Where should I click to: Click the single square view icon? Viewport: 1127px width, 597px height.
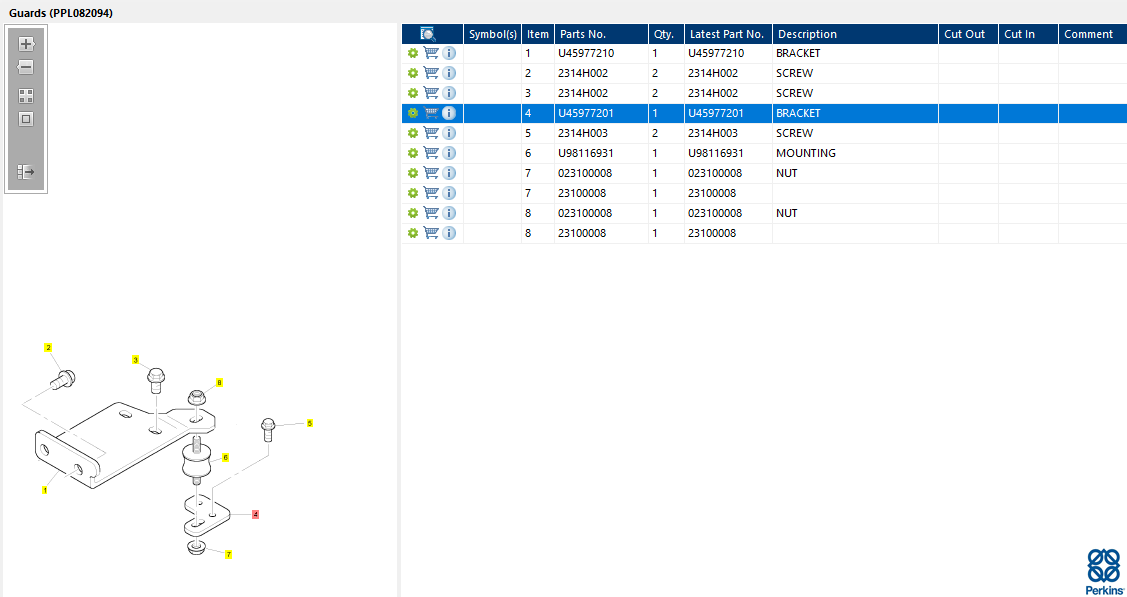(x=26, y=119)
